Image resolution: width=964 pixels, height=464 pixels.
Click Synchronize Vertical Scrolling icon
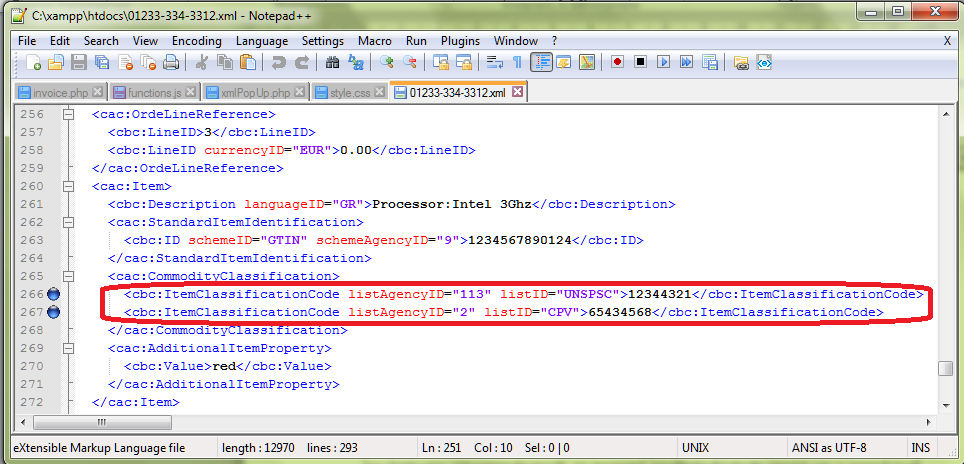440,62
